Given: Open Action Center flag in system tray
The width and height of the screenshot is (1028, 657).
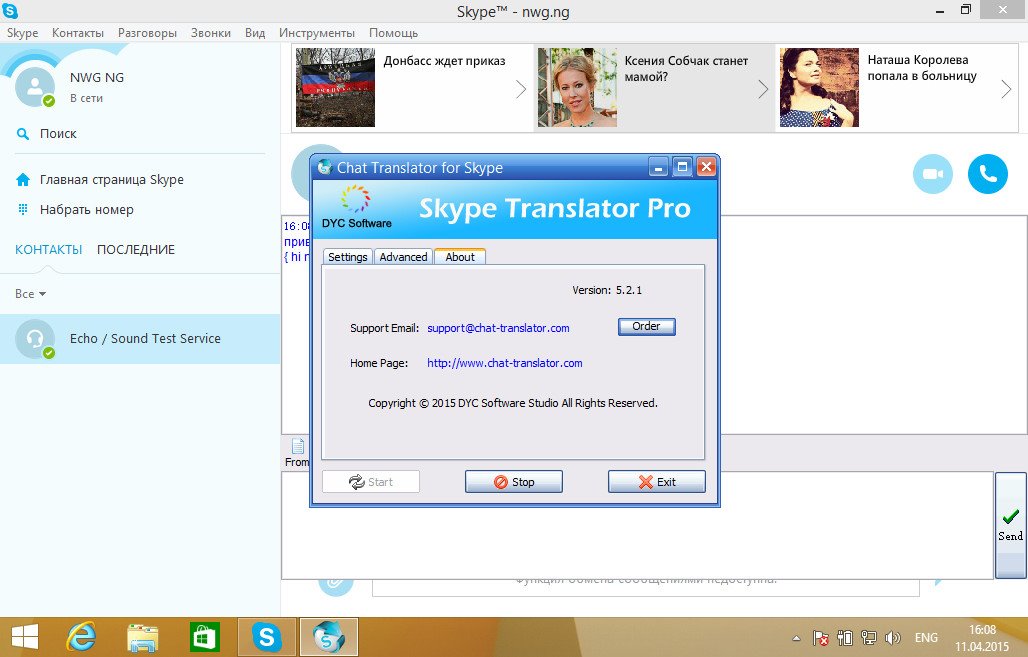Looking at the screenshot, I should 820,638.
